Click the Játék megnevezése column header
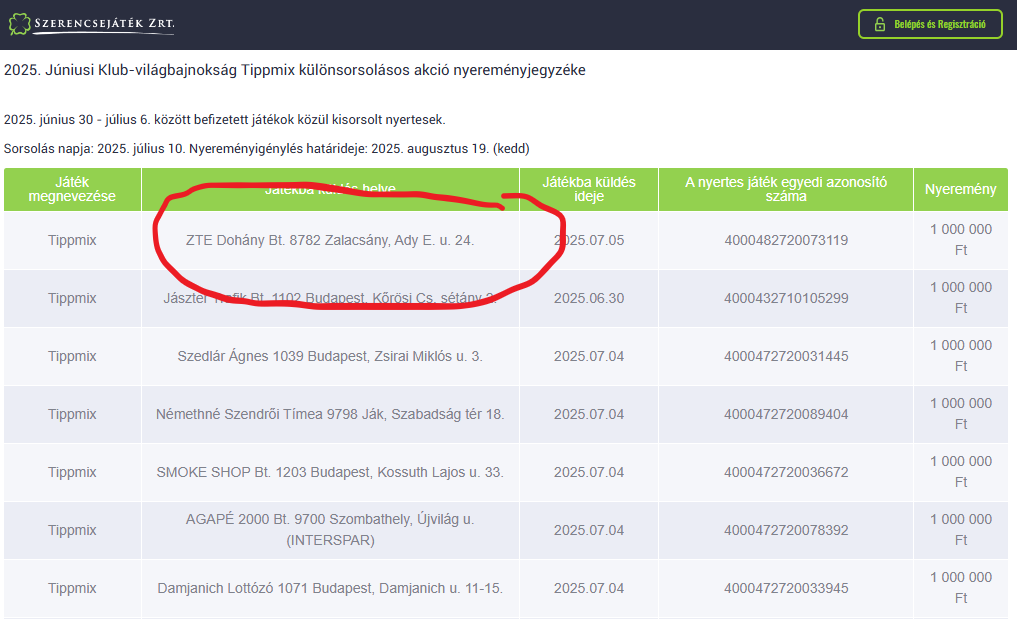1017x619 pixels. click(72, 189)
